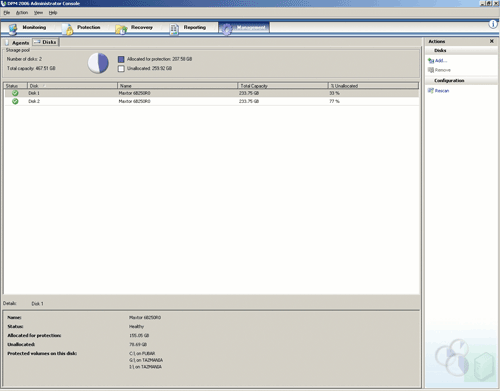This screenshot has width=500, height=391.
Task: Open the Monitoring section icon
Action: (13, 29)
